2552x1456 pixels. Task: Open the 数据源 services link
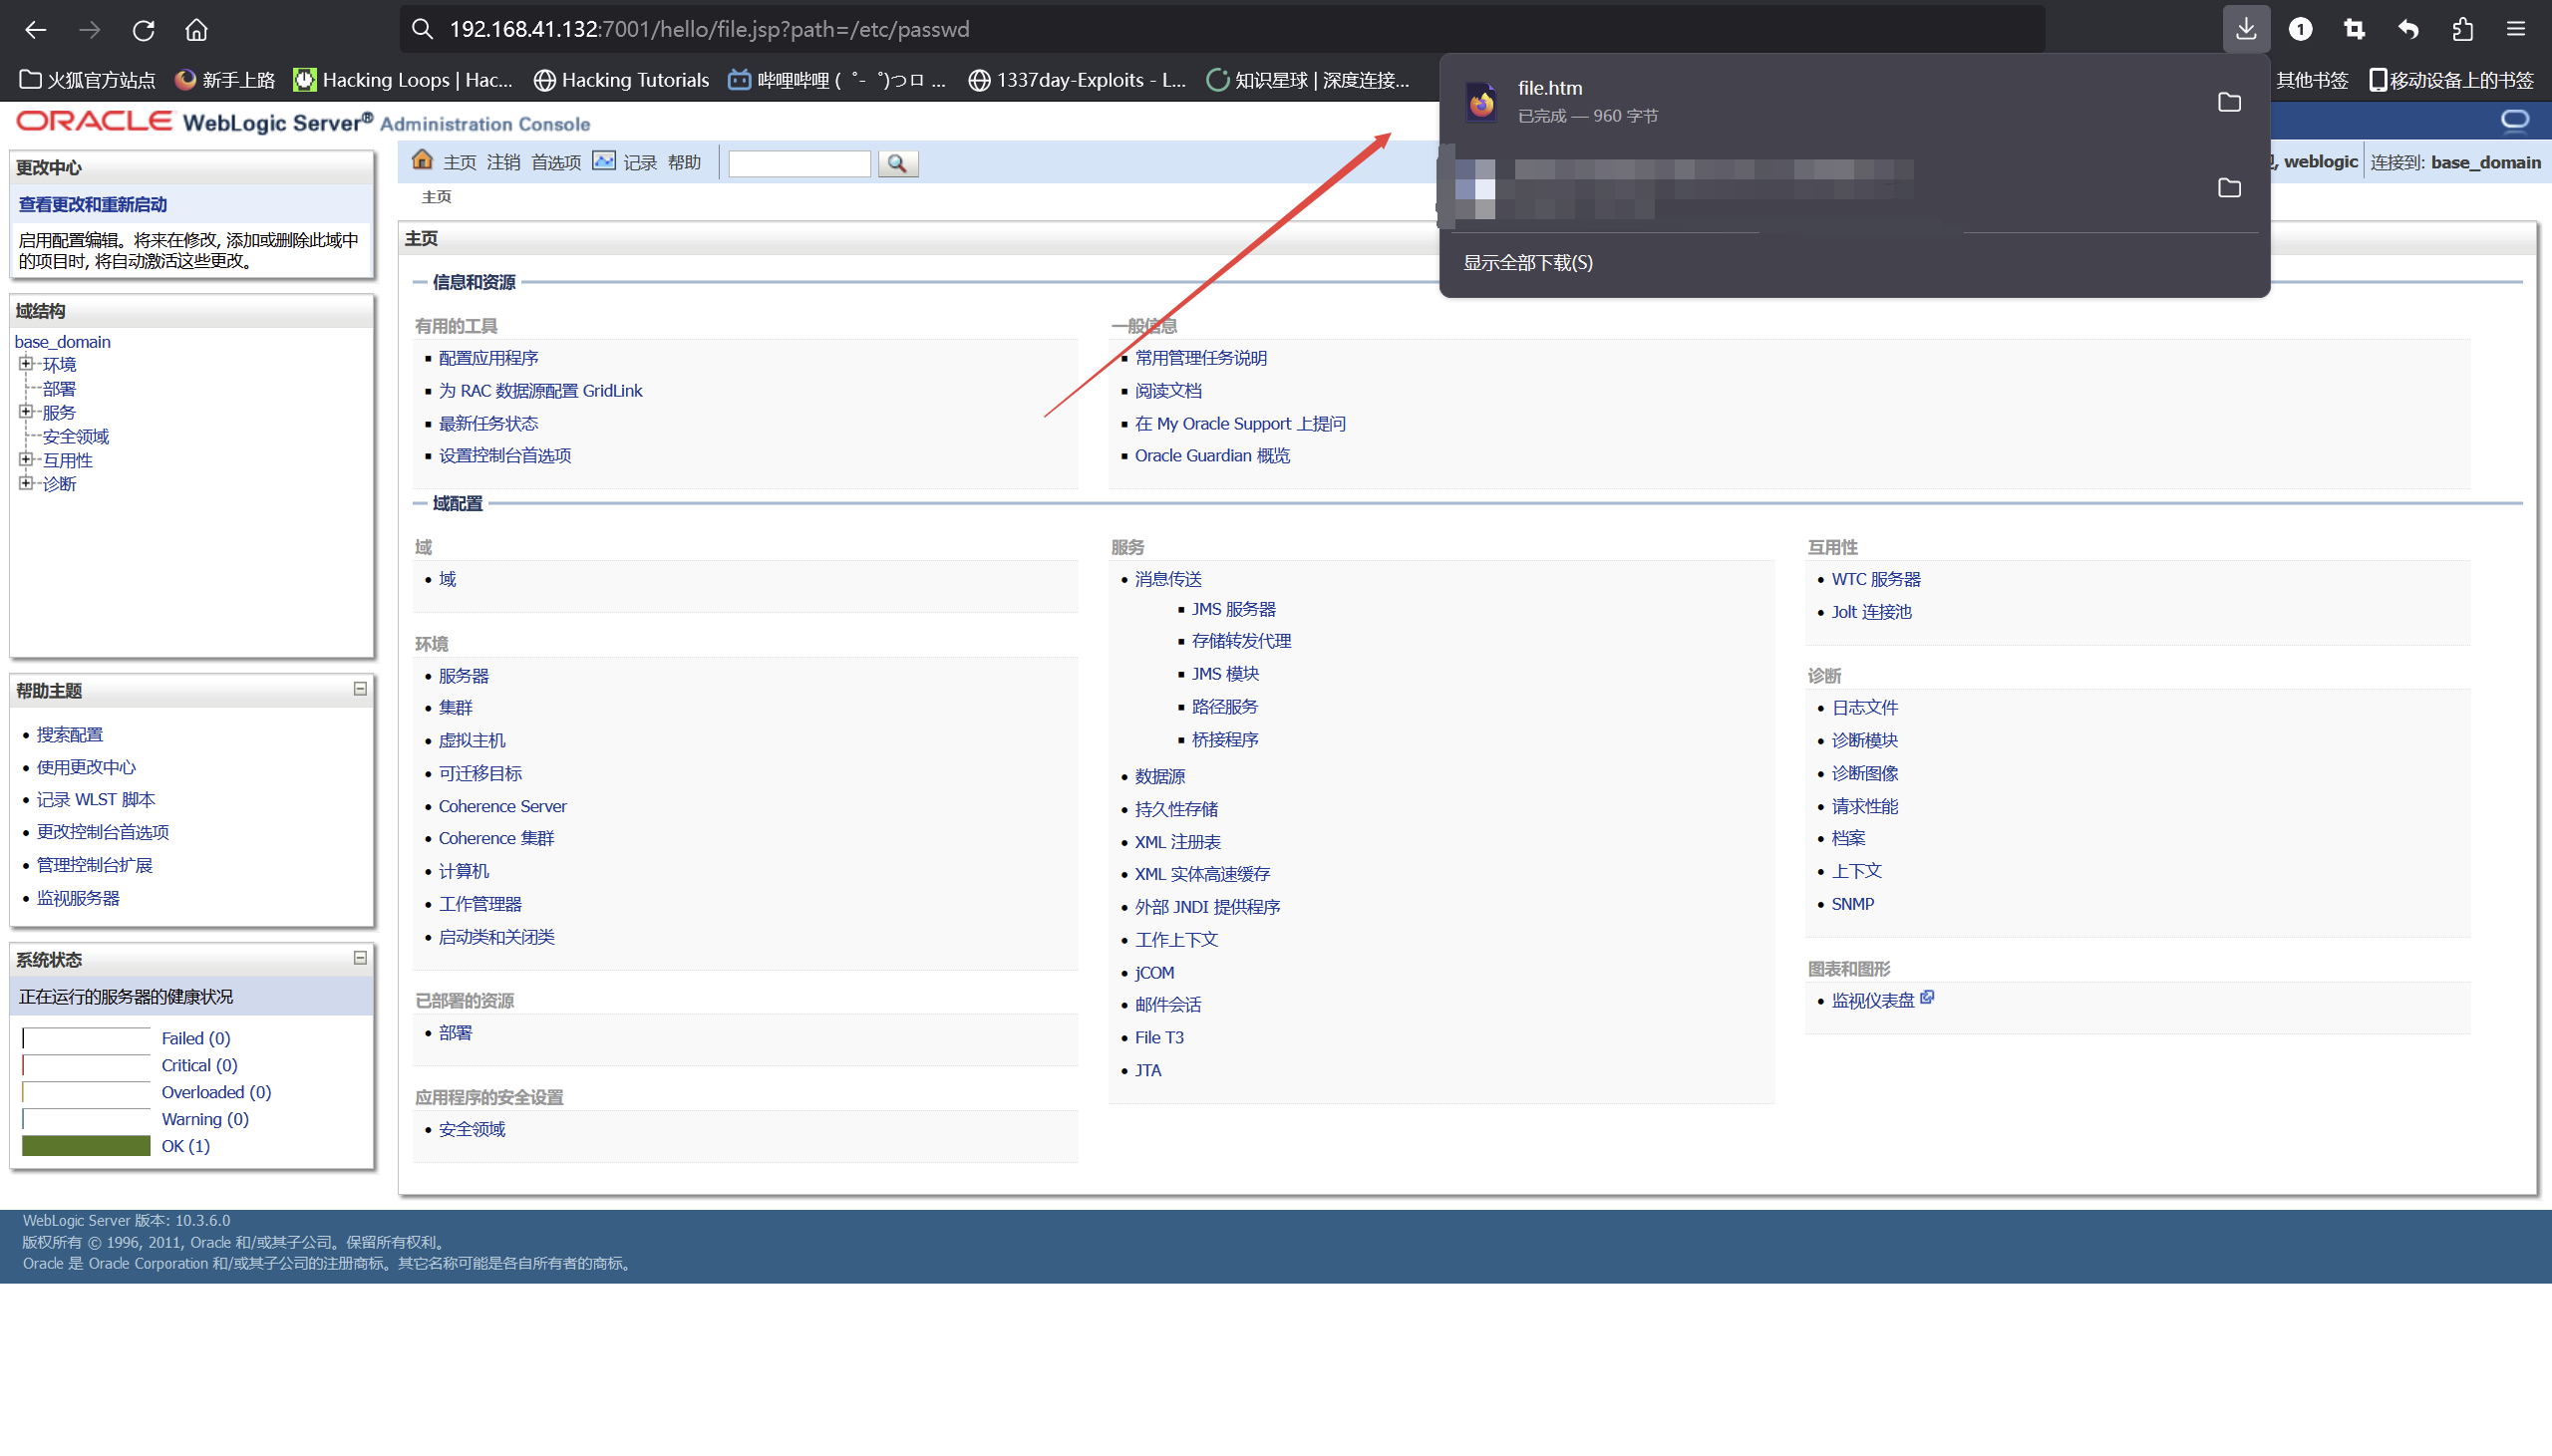pos(1159,776)
